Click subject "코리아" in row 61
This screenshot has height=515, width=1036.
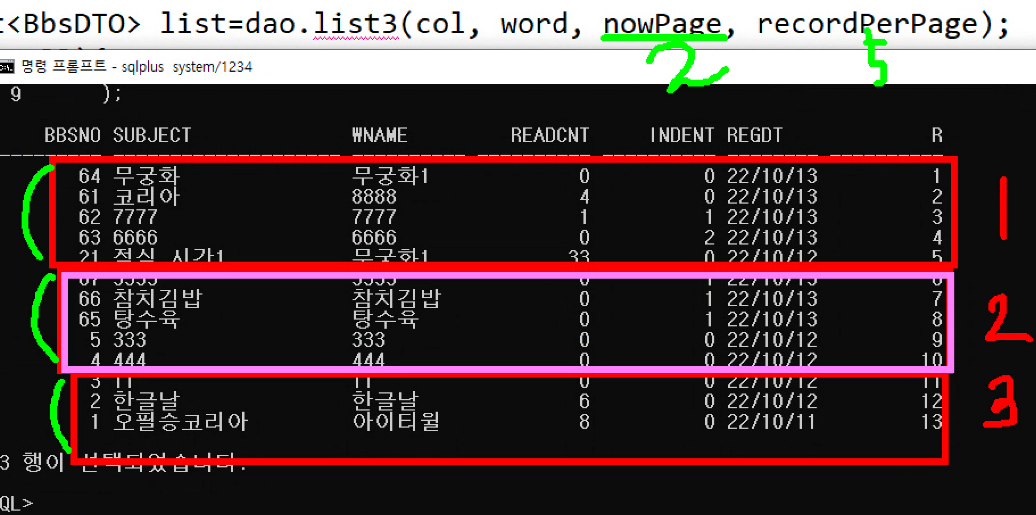pyautogui.click(x=146, y=196)
